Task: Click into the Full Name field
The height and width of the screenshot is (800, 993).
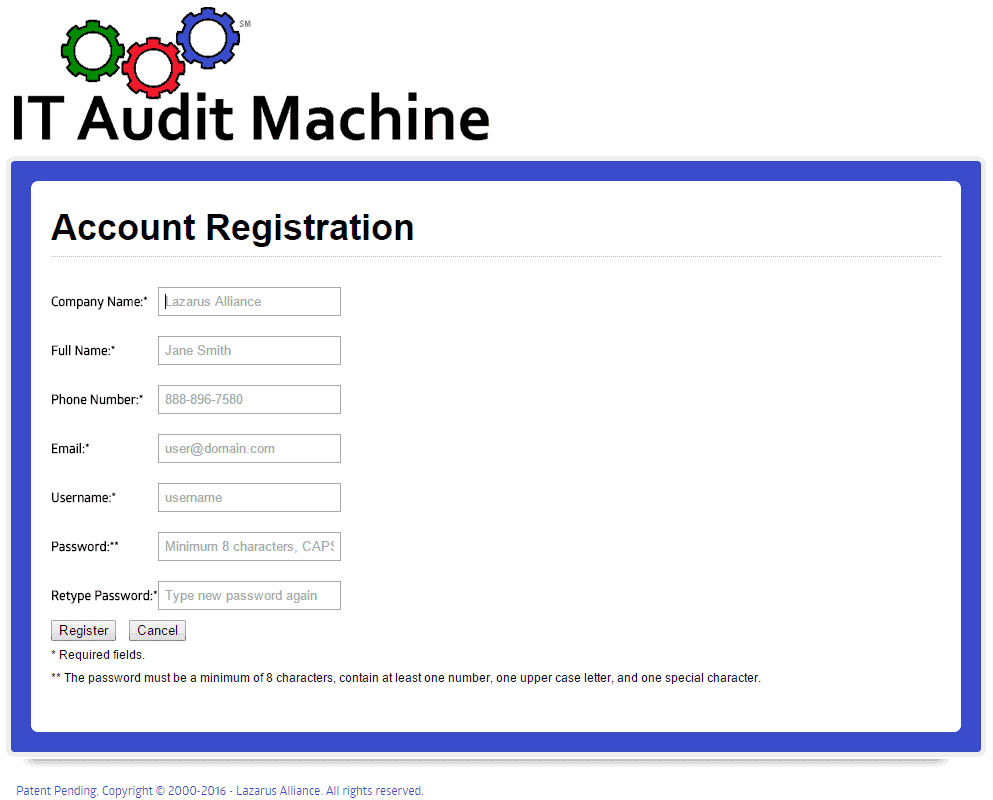Action: pos(249,350)
